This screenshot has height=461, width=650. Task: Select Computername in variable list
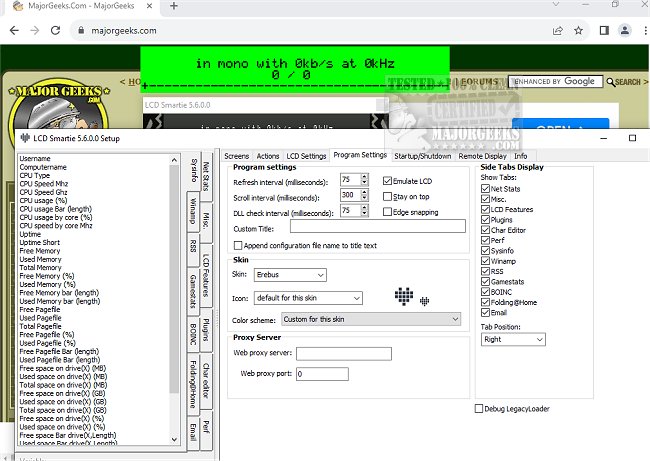click(x=43, y=167)
